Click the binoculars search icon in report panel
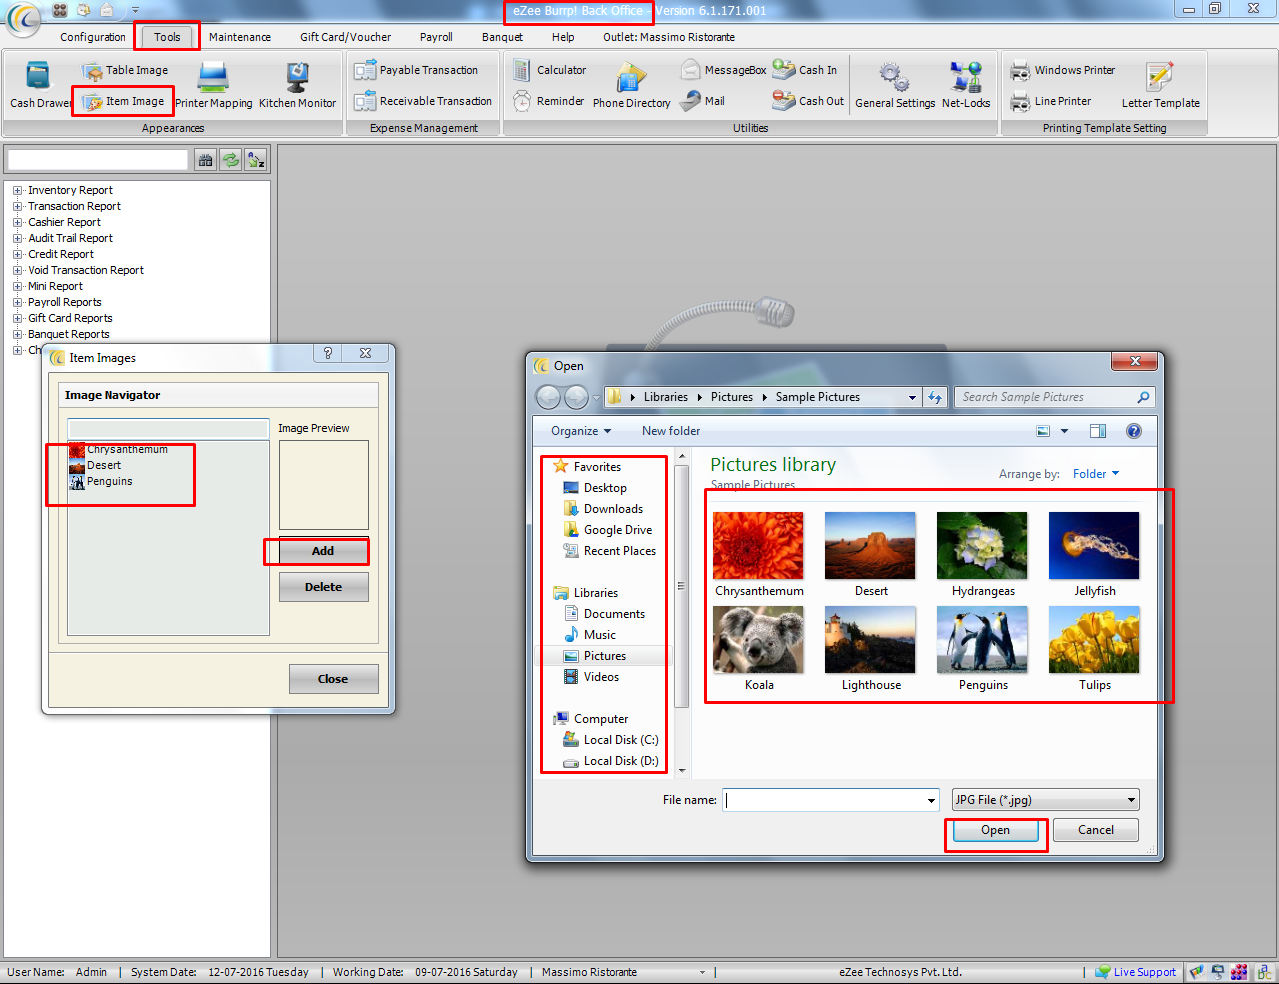Viewport: 1279px width, 984px height. (x=205, y=160)
